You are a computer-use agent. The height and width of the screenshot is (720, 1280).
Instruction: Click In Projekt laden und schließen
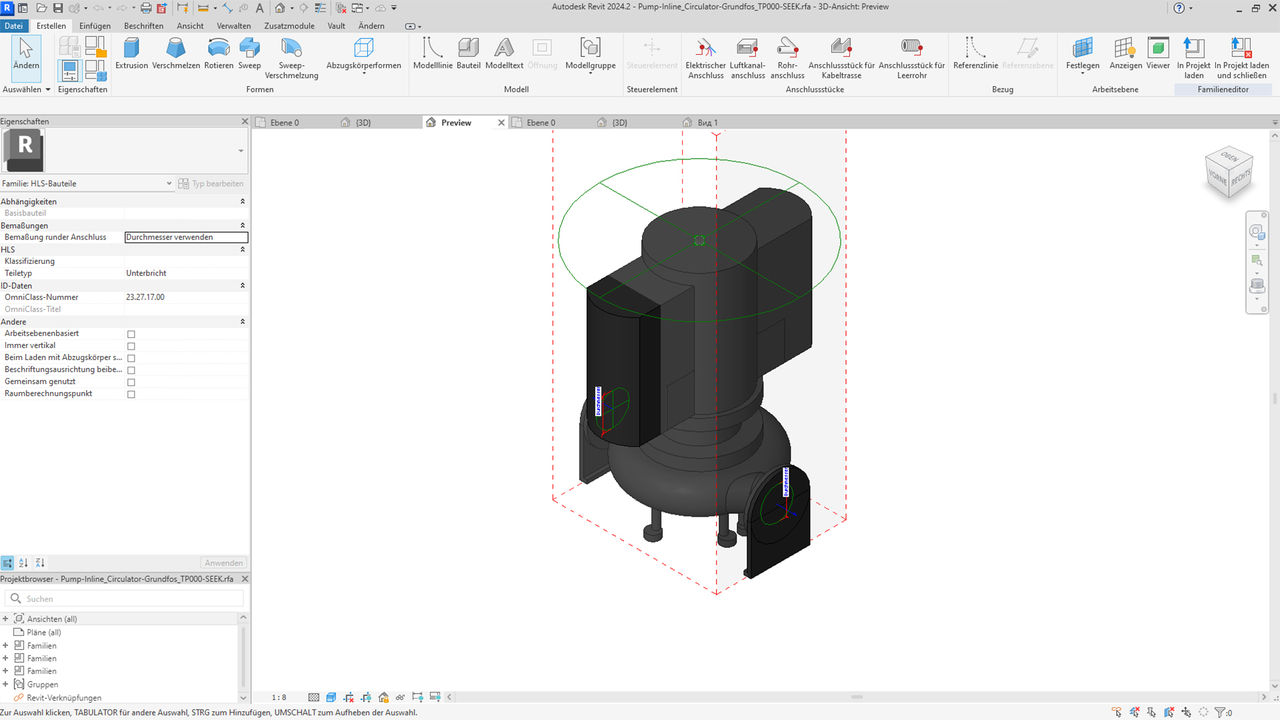click(x=1241, y=58)
